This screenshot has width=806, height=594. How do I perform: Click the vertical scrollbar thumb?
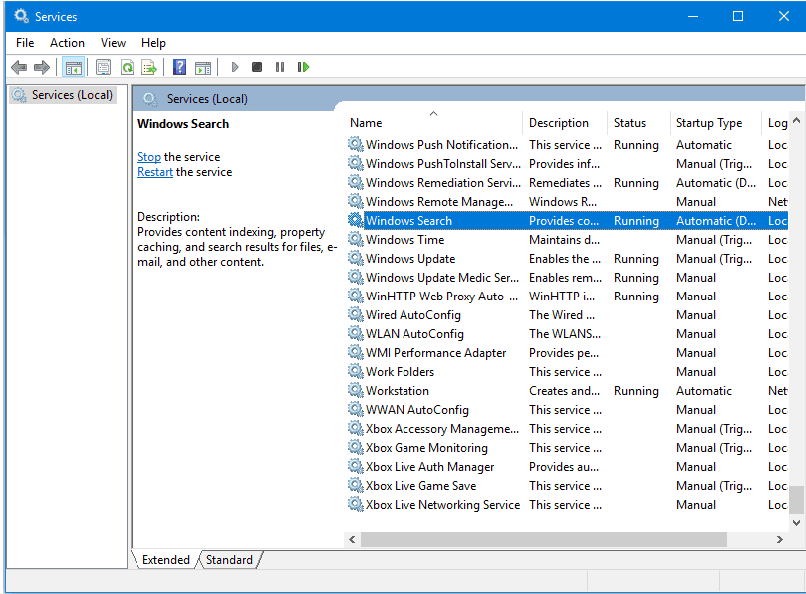pyautogui.click(x=796, y=499)
